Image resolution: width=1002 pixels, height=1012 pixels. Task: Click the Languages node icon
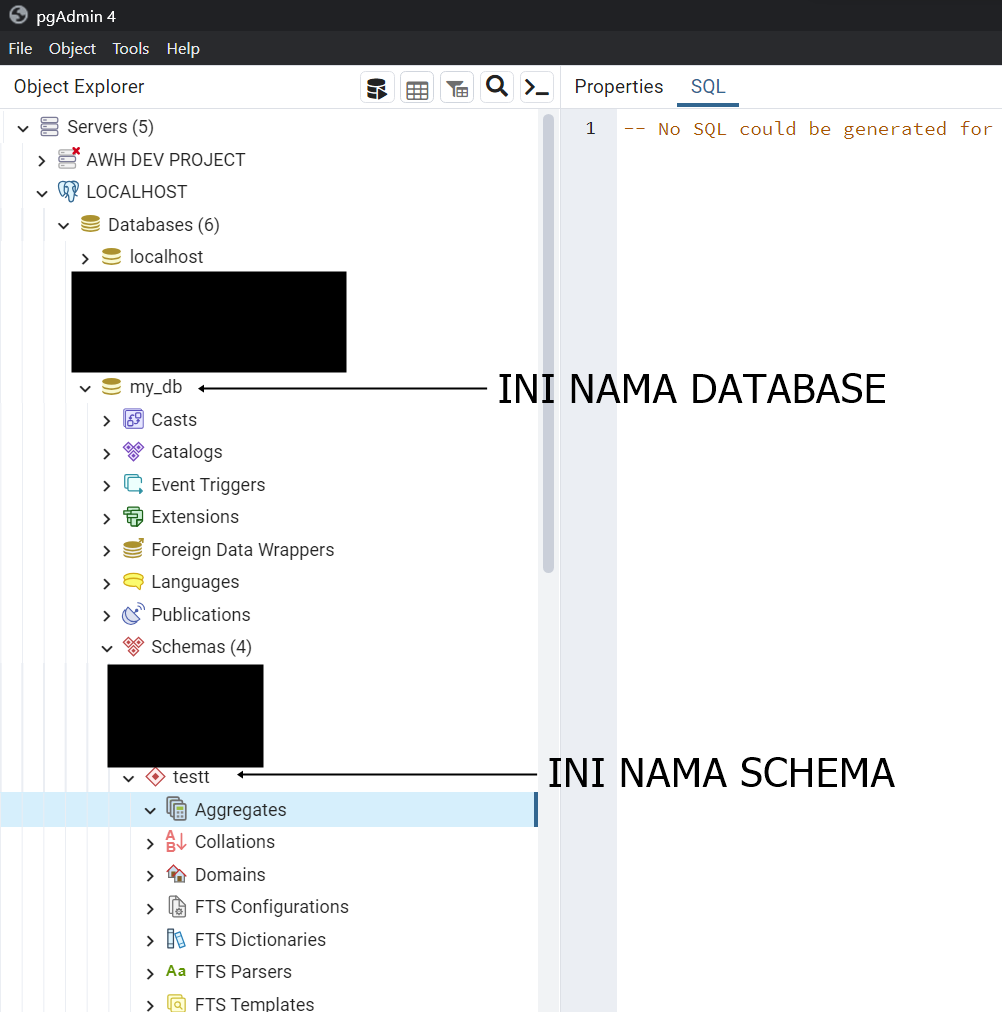pyautogui.click(x=134, y=582)
